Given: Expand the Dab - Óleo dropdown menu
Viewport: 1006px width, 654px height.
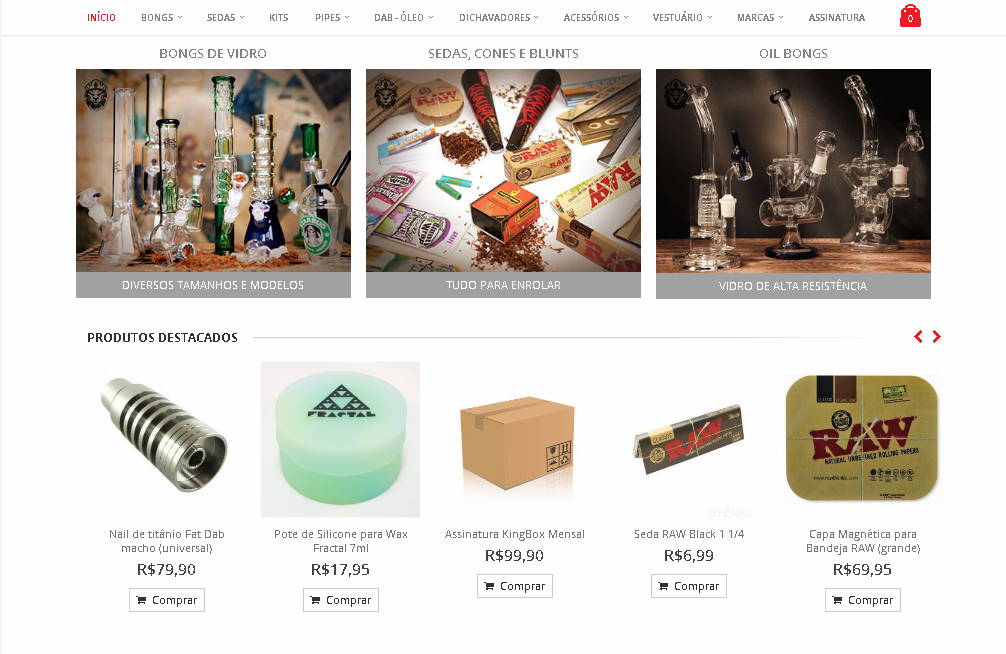Looking at the screenshot, I should pyautogui.click(x=404, y=17).
